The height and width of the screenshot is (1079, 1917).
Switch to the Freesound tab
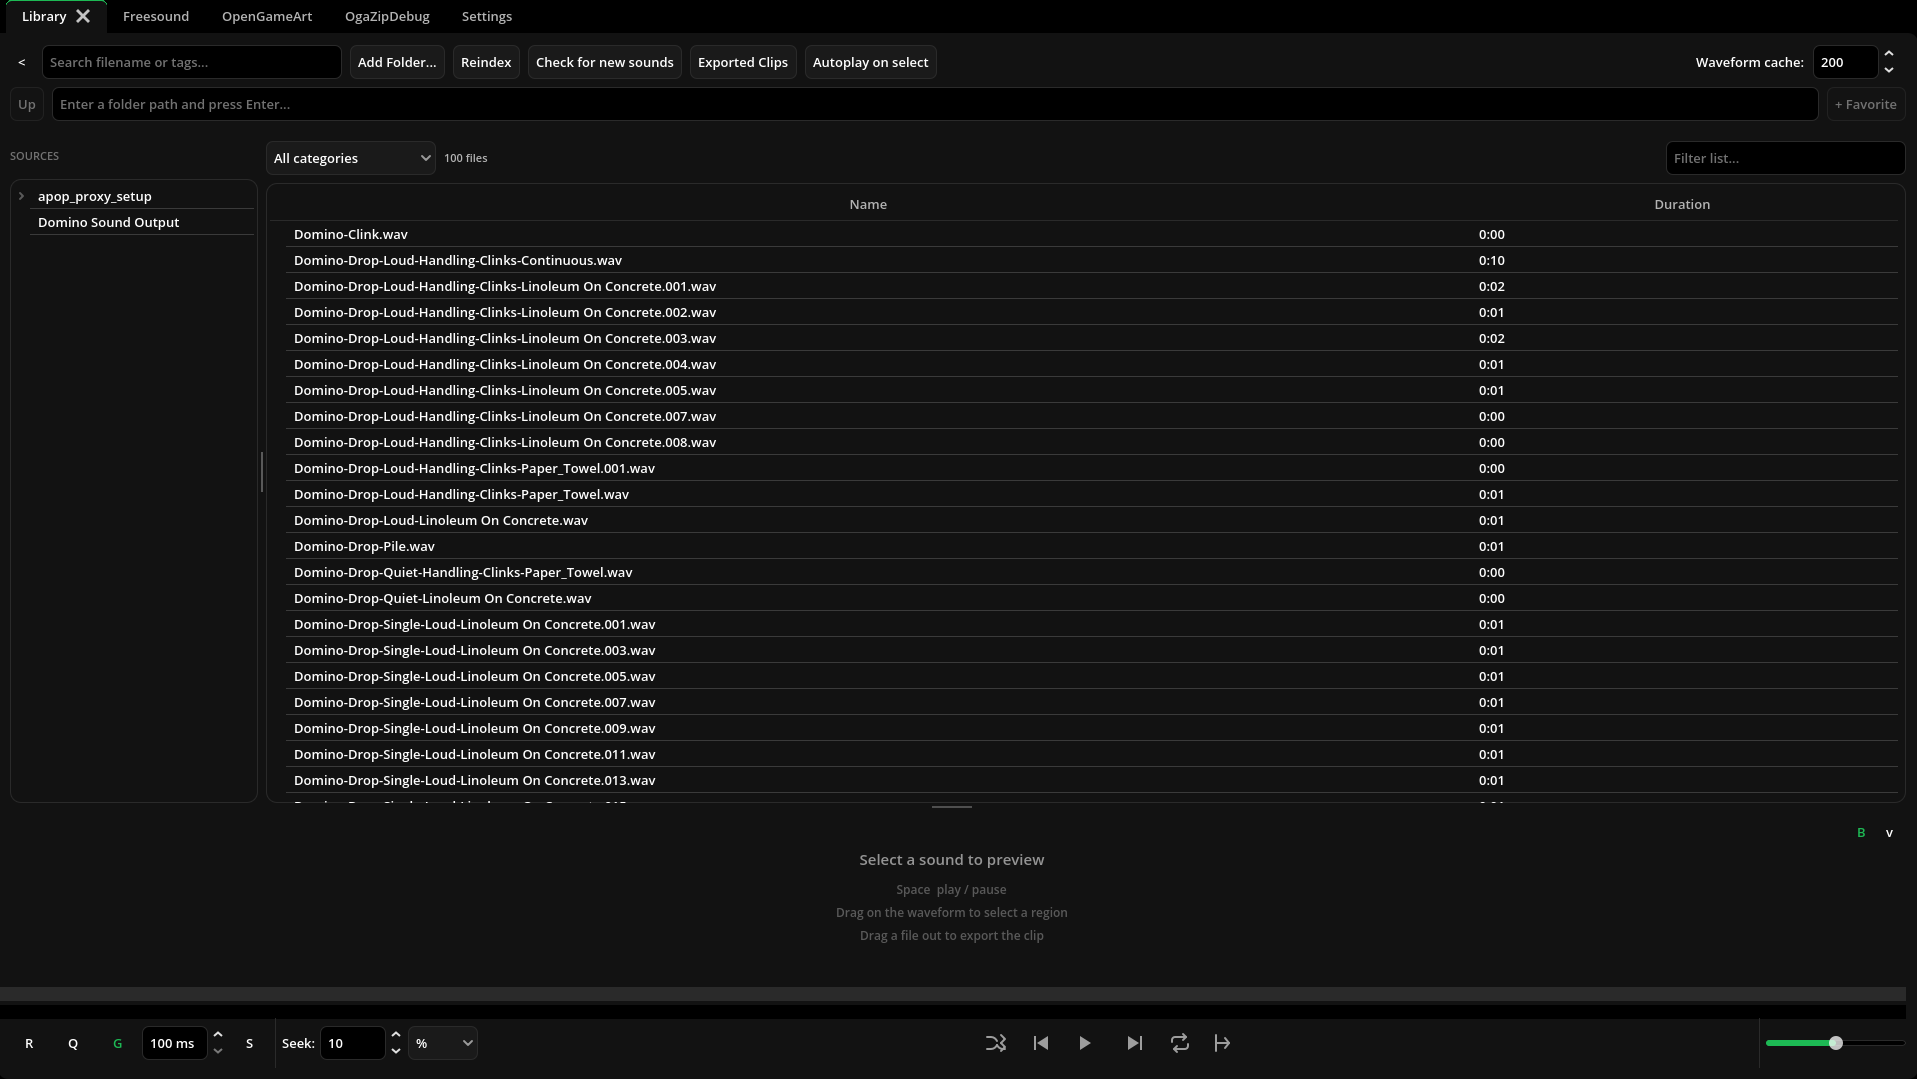[156, 16]
